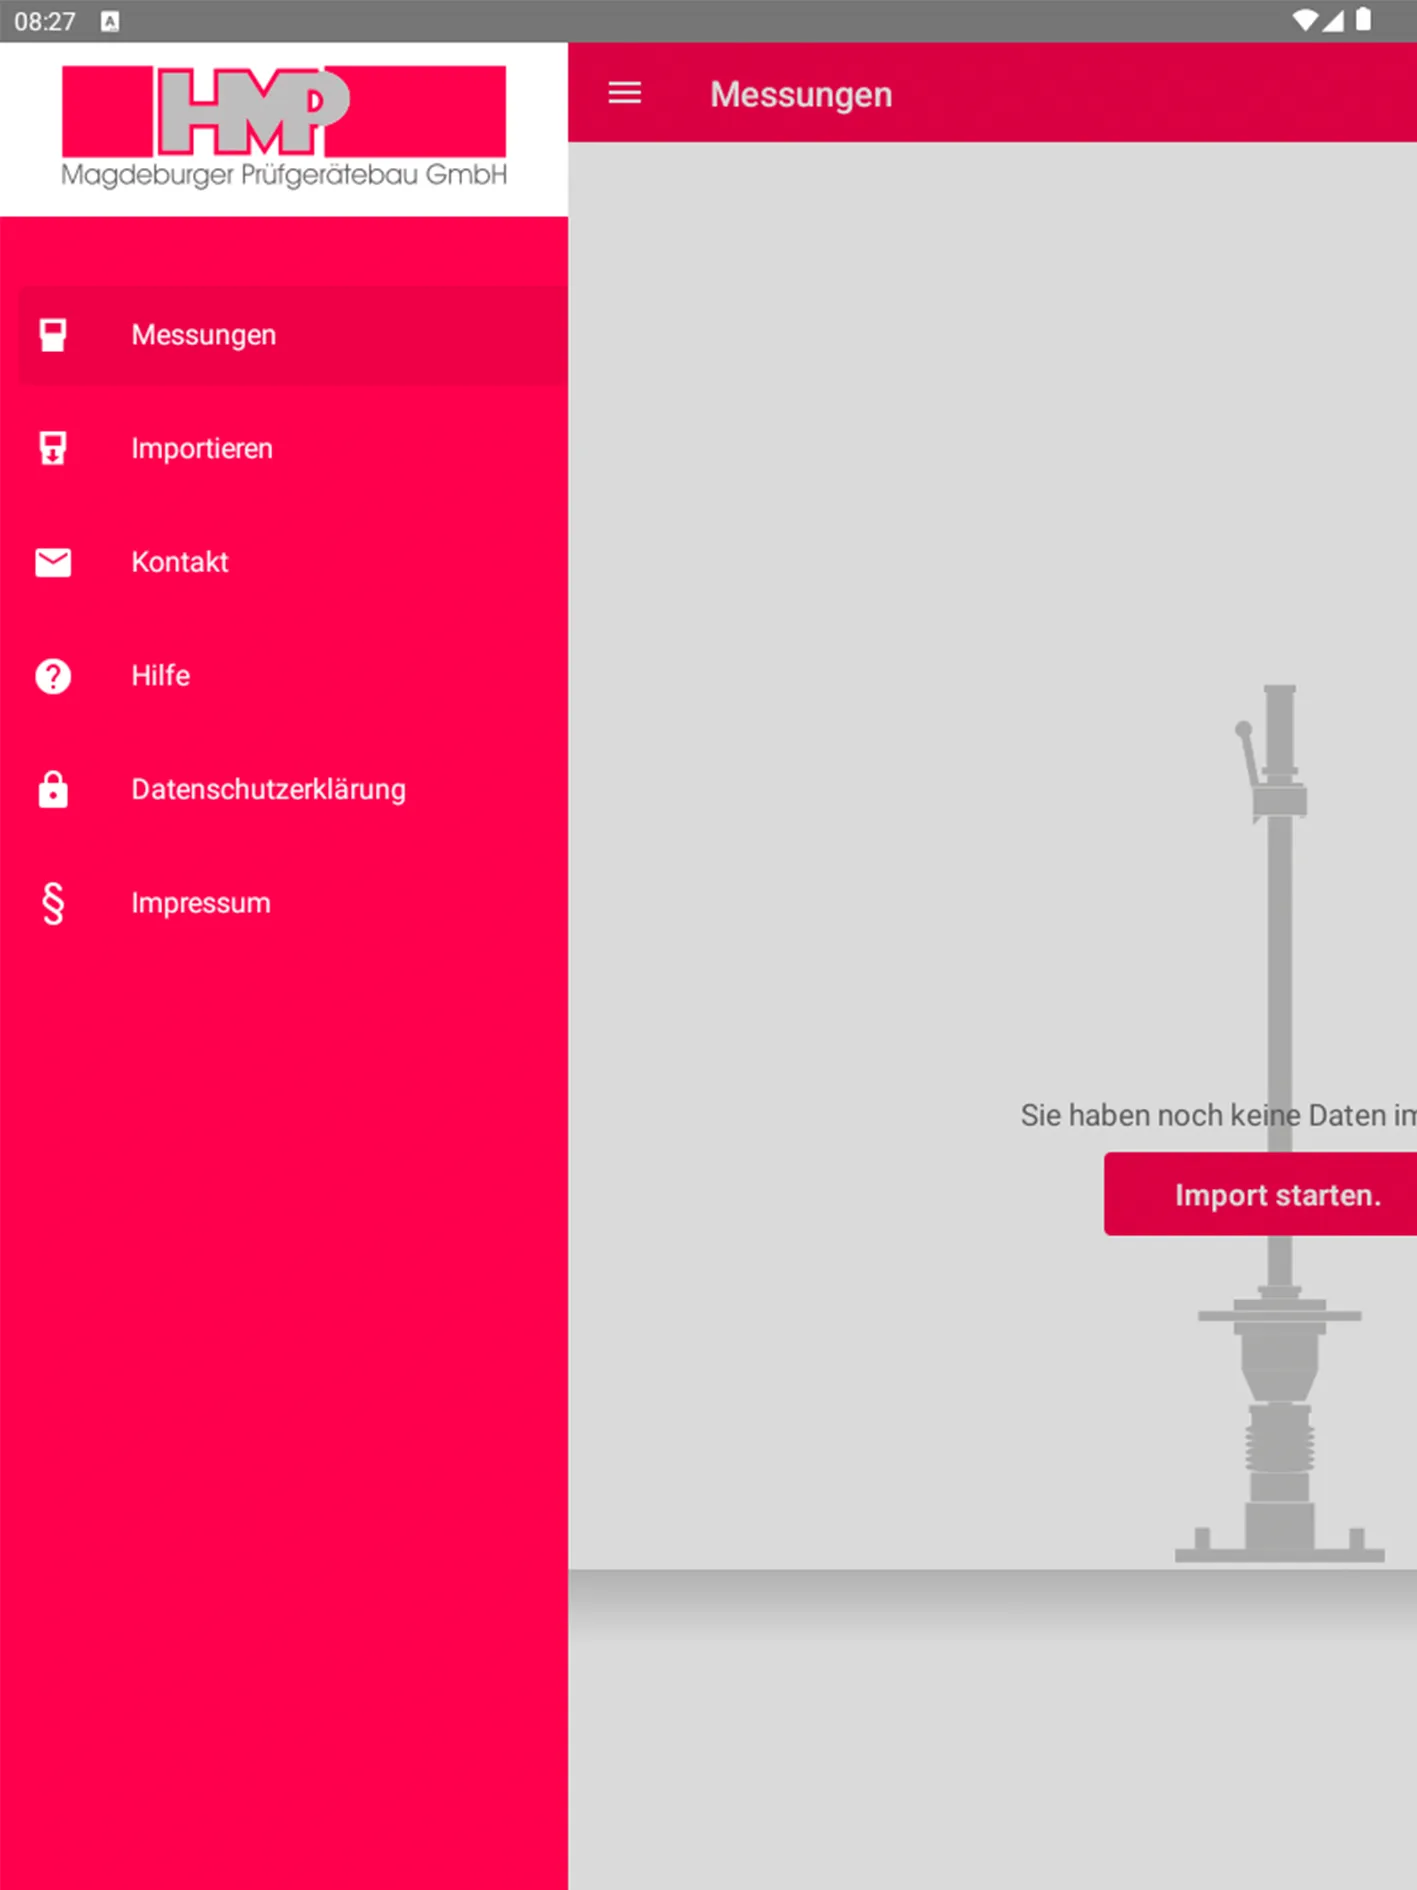1417x1890 pixels.
Task: Click the 08:27 clock in status bar
Action: click(x=45, y=21)
